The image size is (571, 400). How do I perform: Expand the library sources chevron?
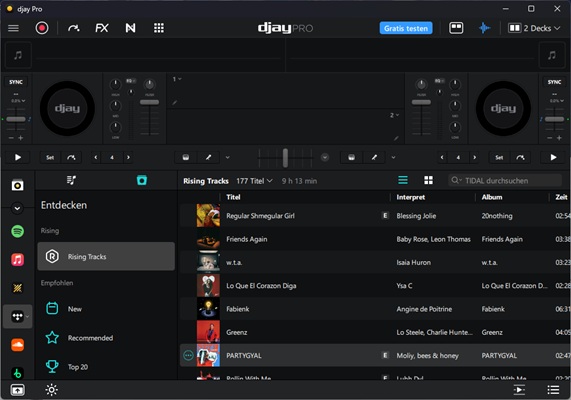click(17, 208)
